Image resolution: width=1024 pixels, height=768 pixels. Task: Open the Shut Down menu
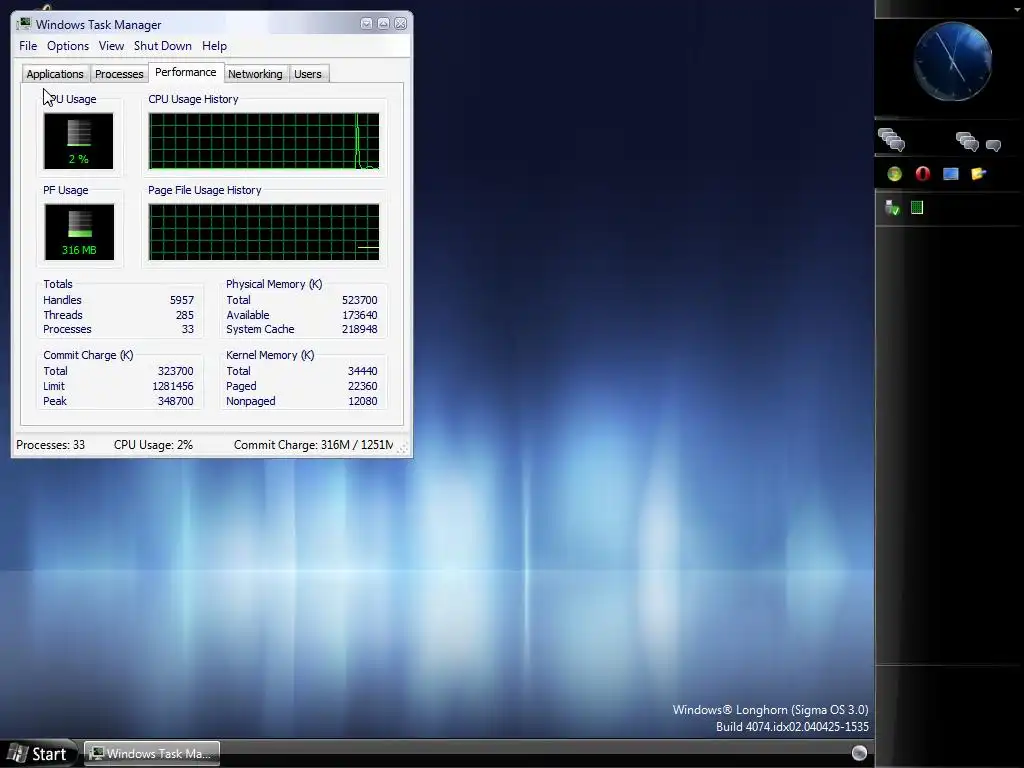[163, 46]
